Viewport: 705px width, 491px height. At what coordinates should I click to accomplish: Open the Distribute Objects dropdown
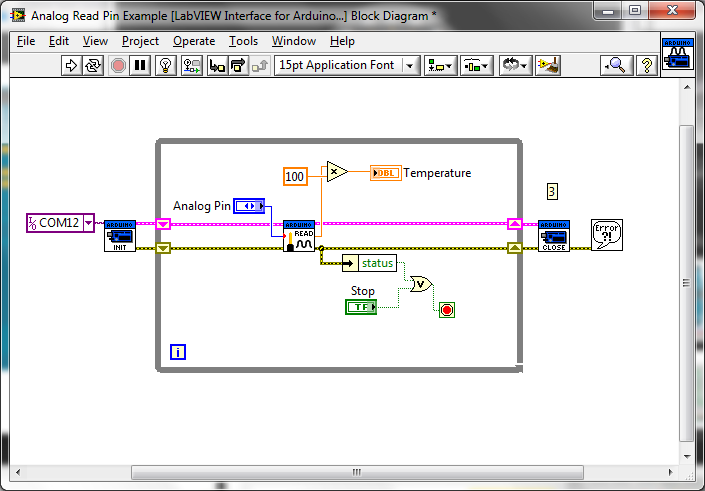(x=477, y=66)
